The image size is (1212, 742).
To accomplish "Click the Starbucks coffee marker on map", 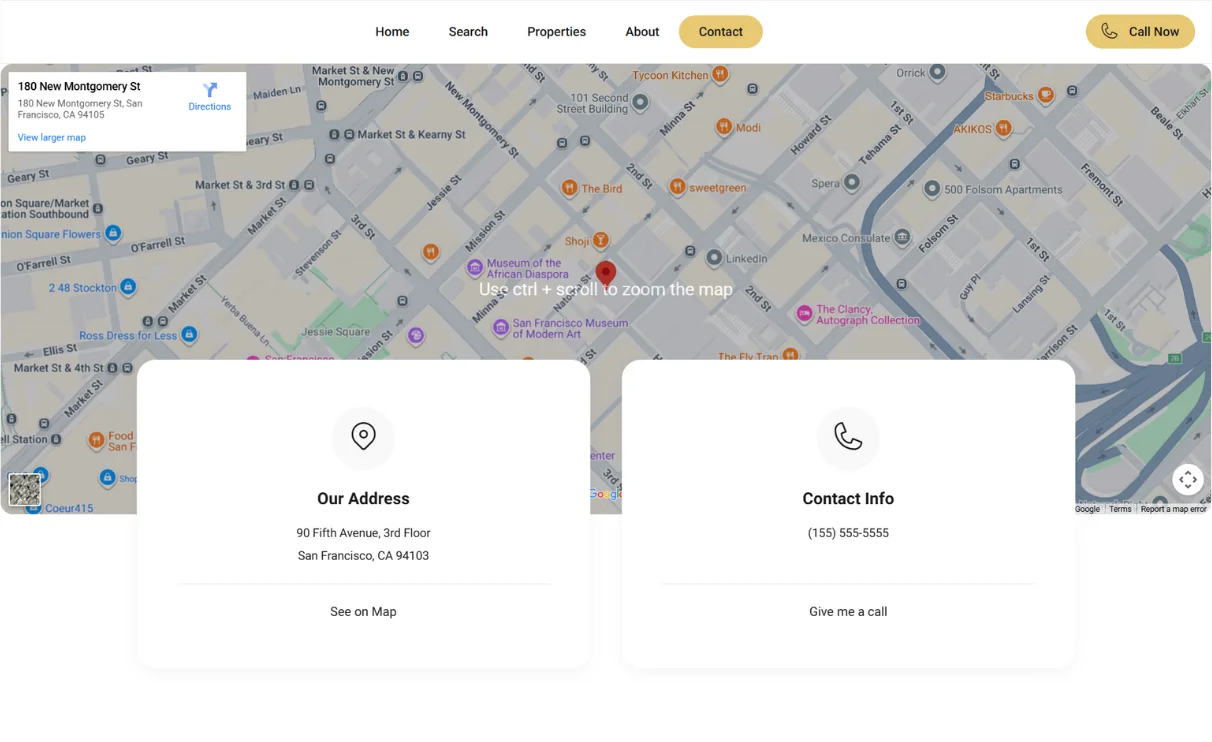I will [x=1045, y=95].
